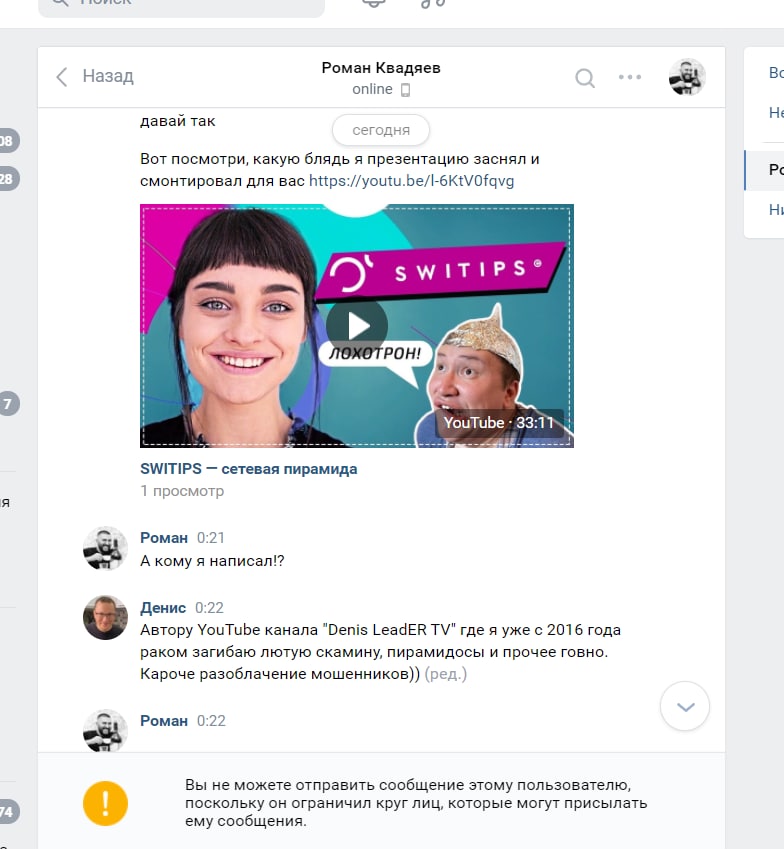Image resolution: width=784 pixels, height=849 pixels.
Task: Click the sidebar counter badge showing 7
Action: coord(9,404)
